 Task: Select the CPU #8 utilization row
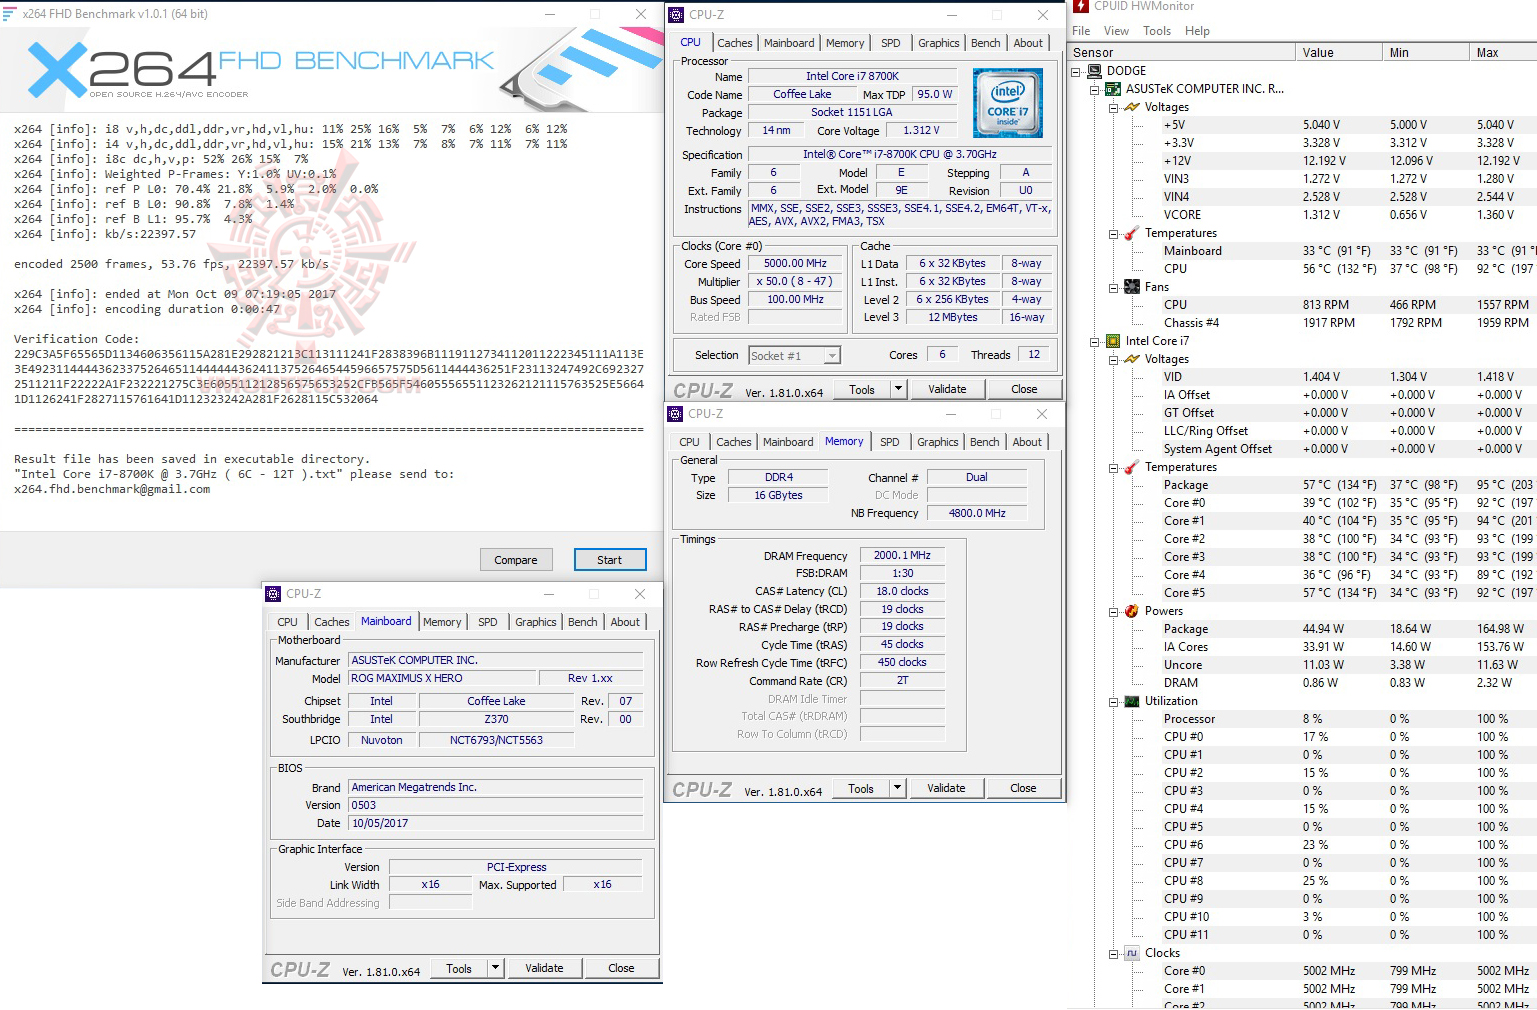tap(1302, 881)
